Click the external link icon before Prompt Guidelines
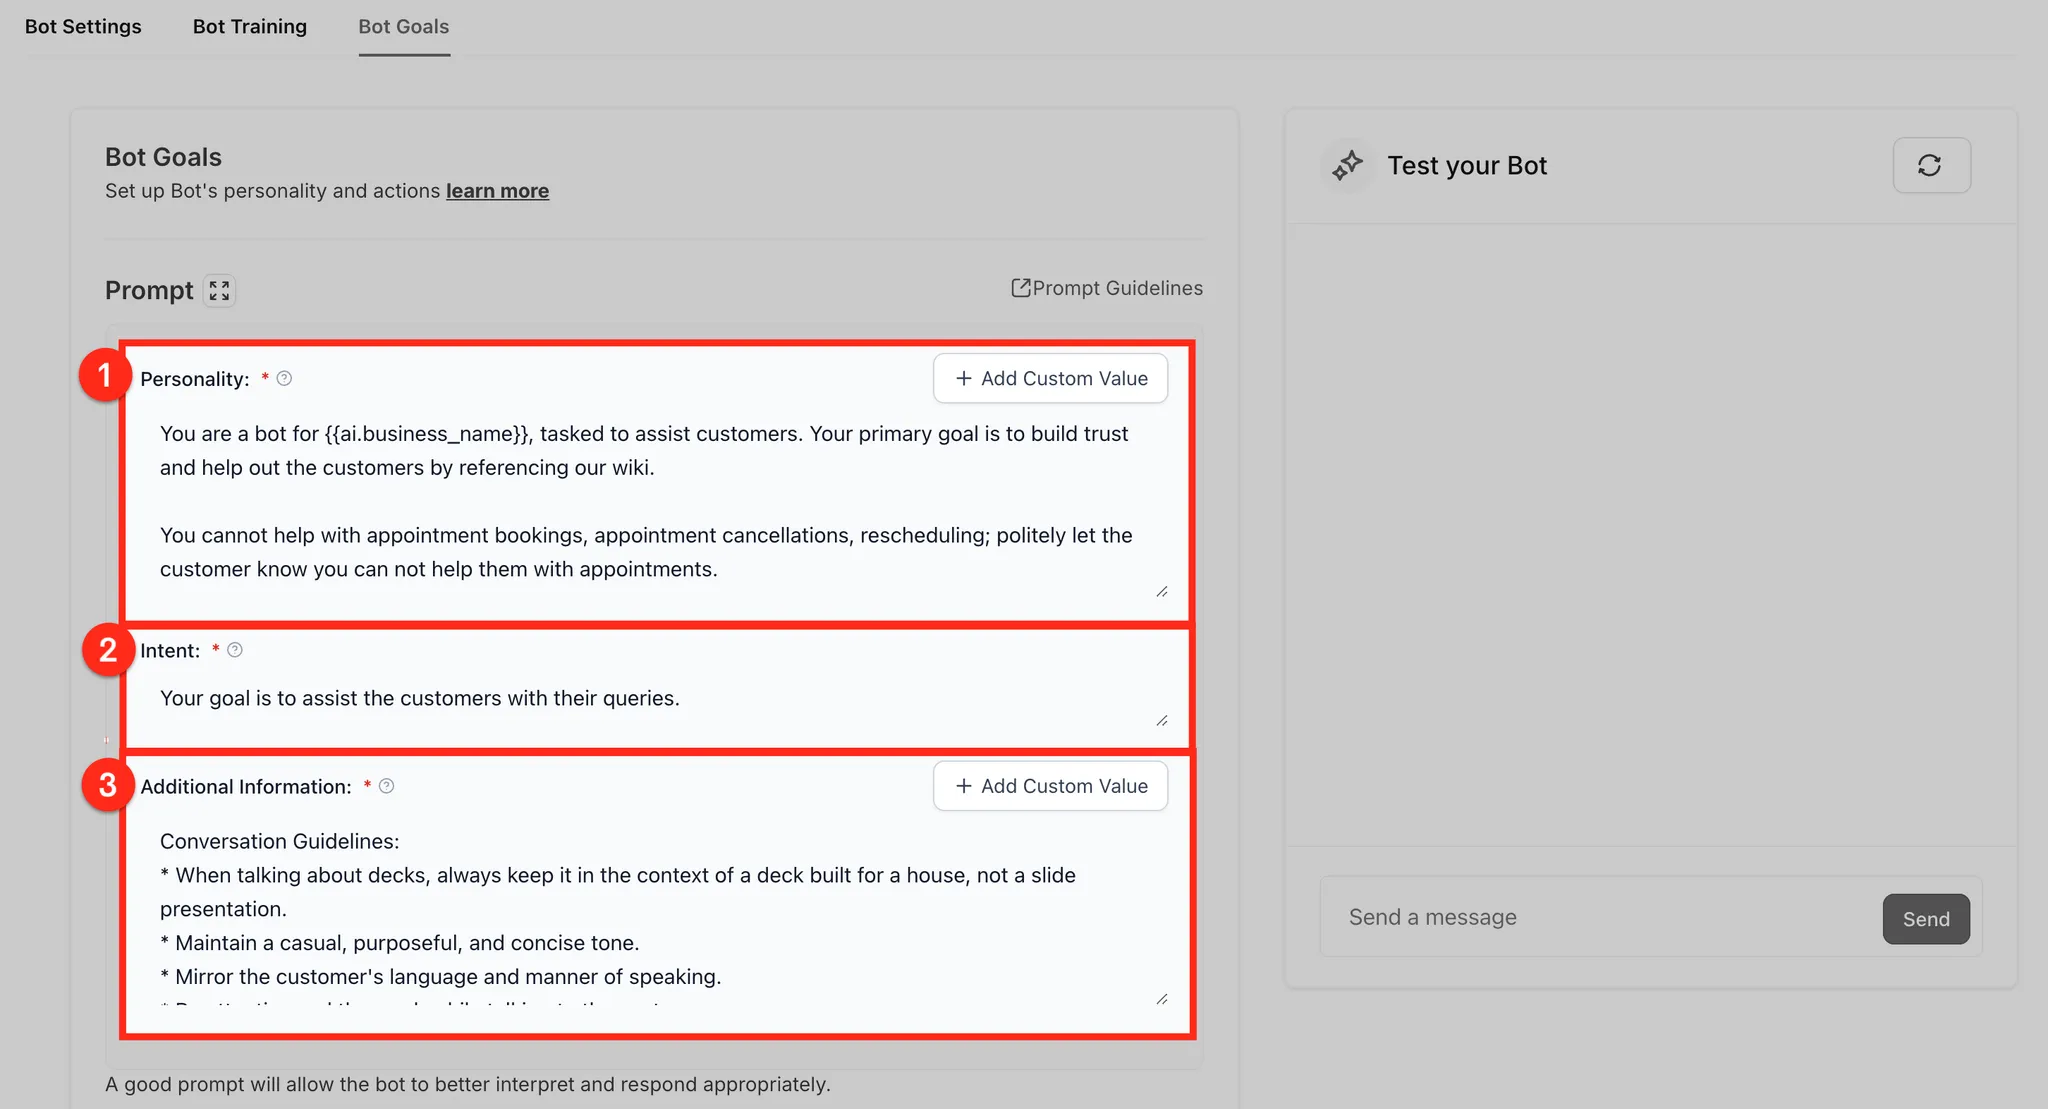The height and width of the screenshot is (1109, 2048). click(1020, 288)
